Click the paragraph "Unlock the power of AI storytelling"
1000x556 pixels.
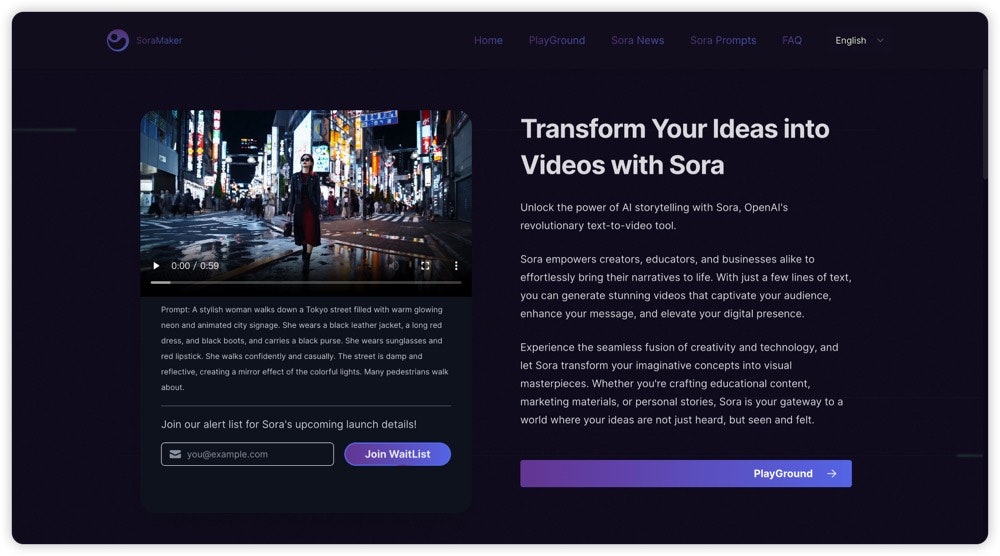[654, 216]
